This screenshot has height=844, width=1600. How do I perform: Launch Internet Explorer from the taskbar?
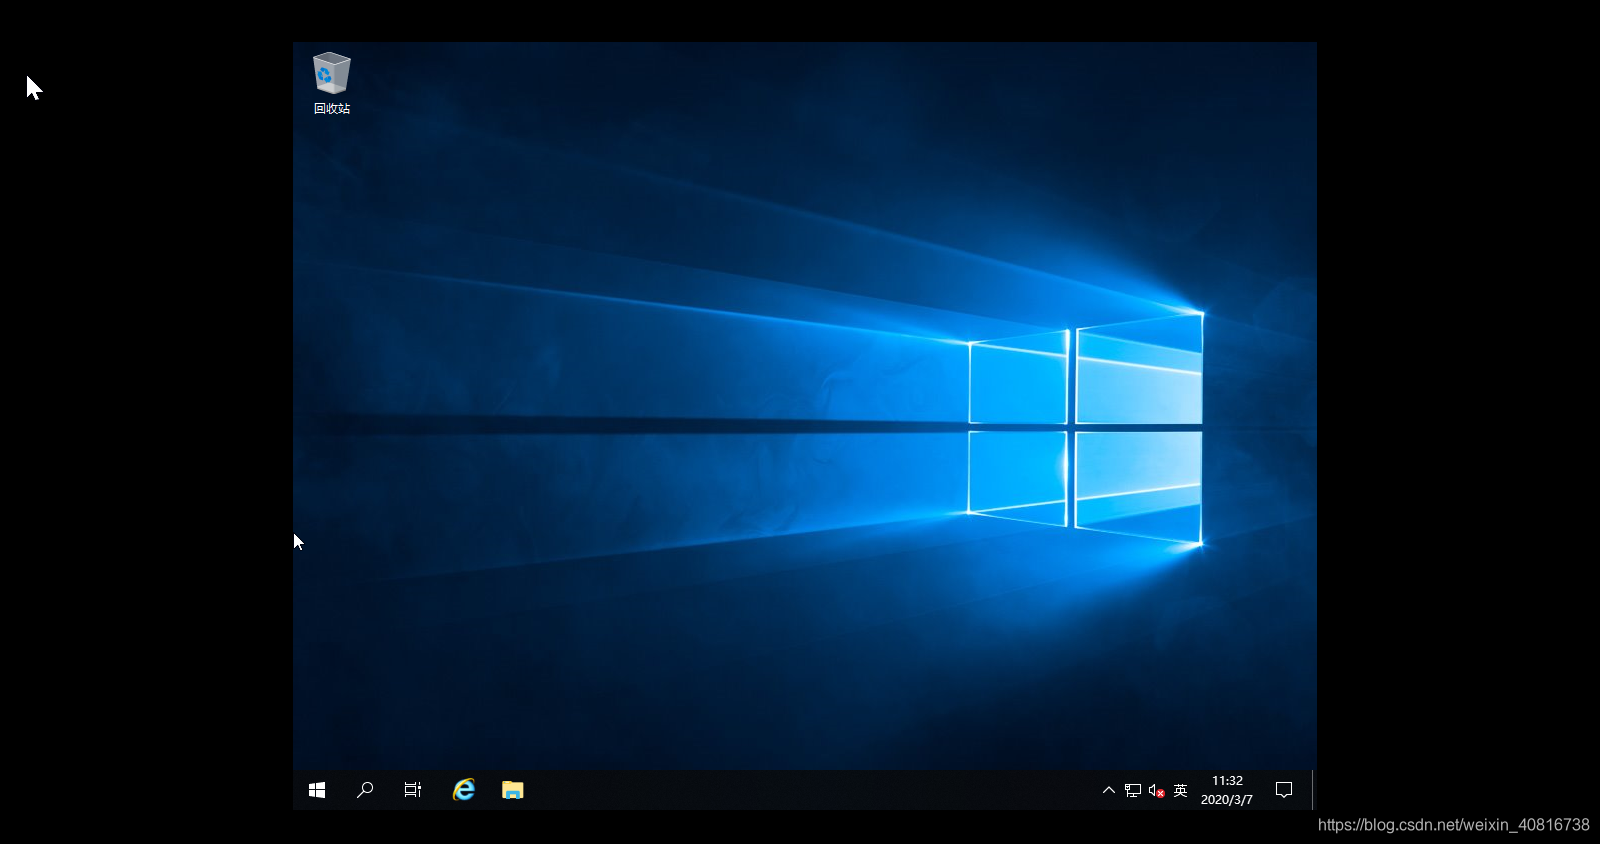(x=464, y=790)
